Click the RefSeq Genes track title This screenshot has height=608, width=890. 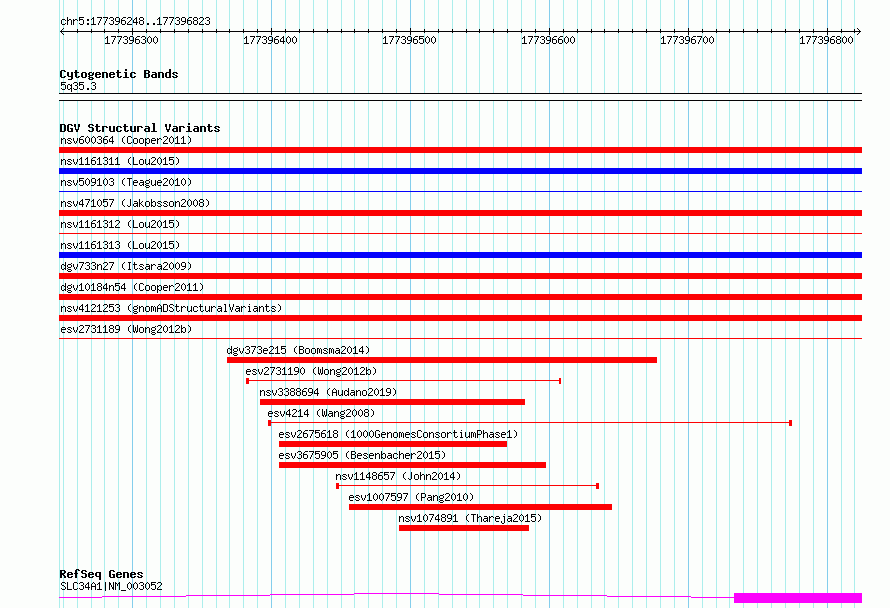(101, 574)
